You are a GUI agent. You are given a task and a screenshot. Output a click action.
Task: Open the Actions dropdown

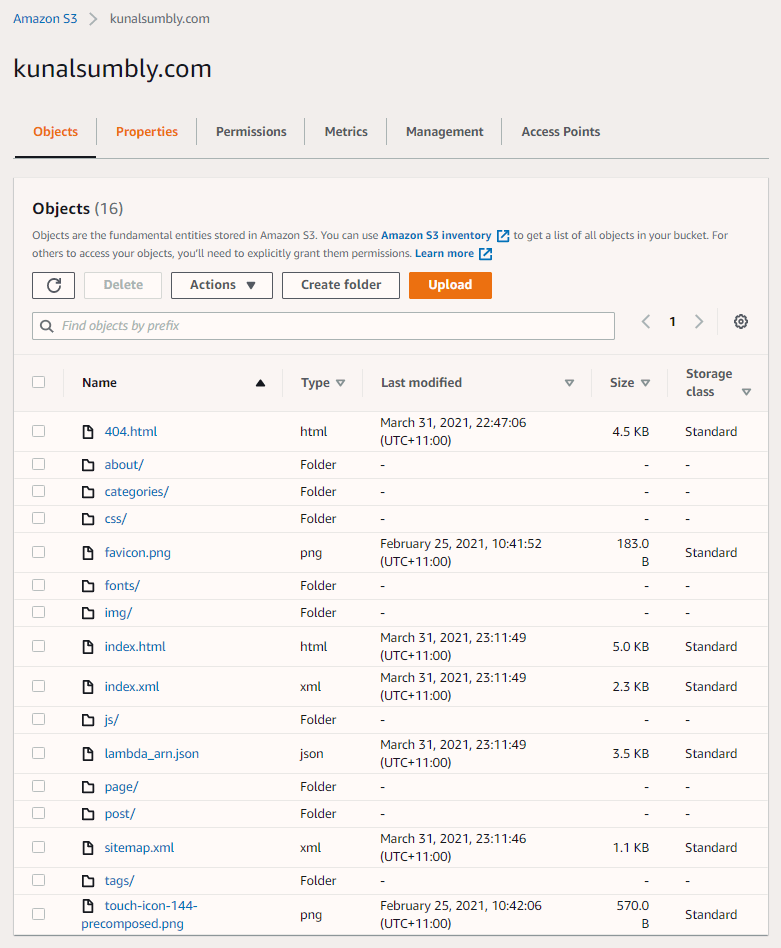222,285
